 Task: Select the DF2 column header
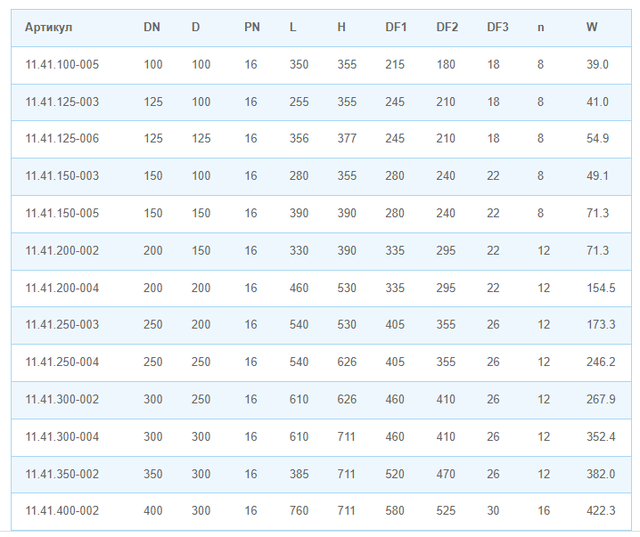tap(447, 27)
